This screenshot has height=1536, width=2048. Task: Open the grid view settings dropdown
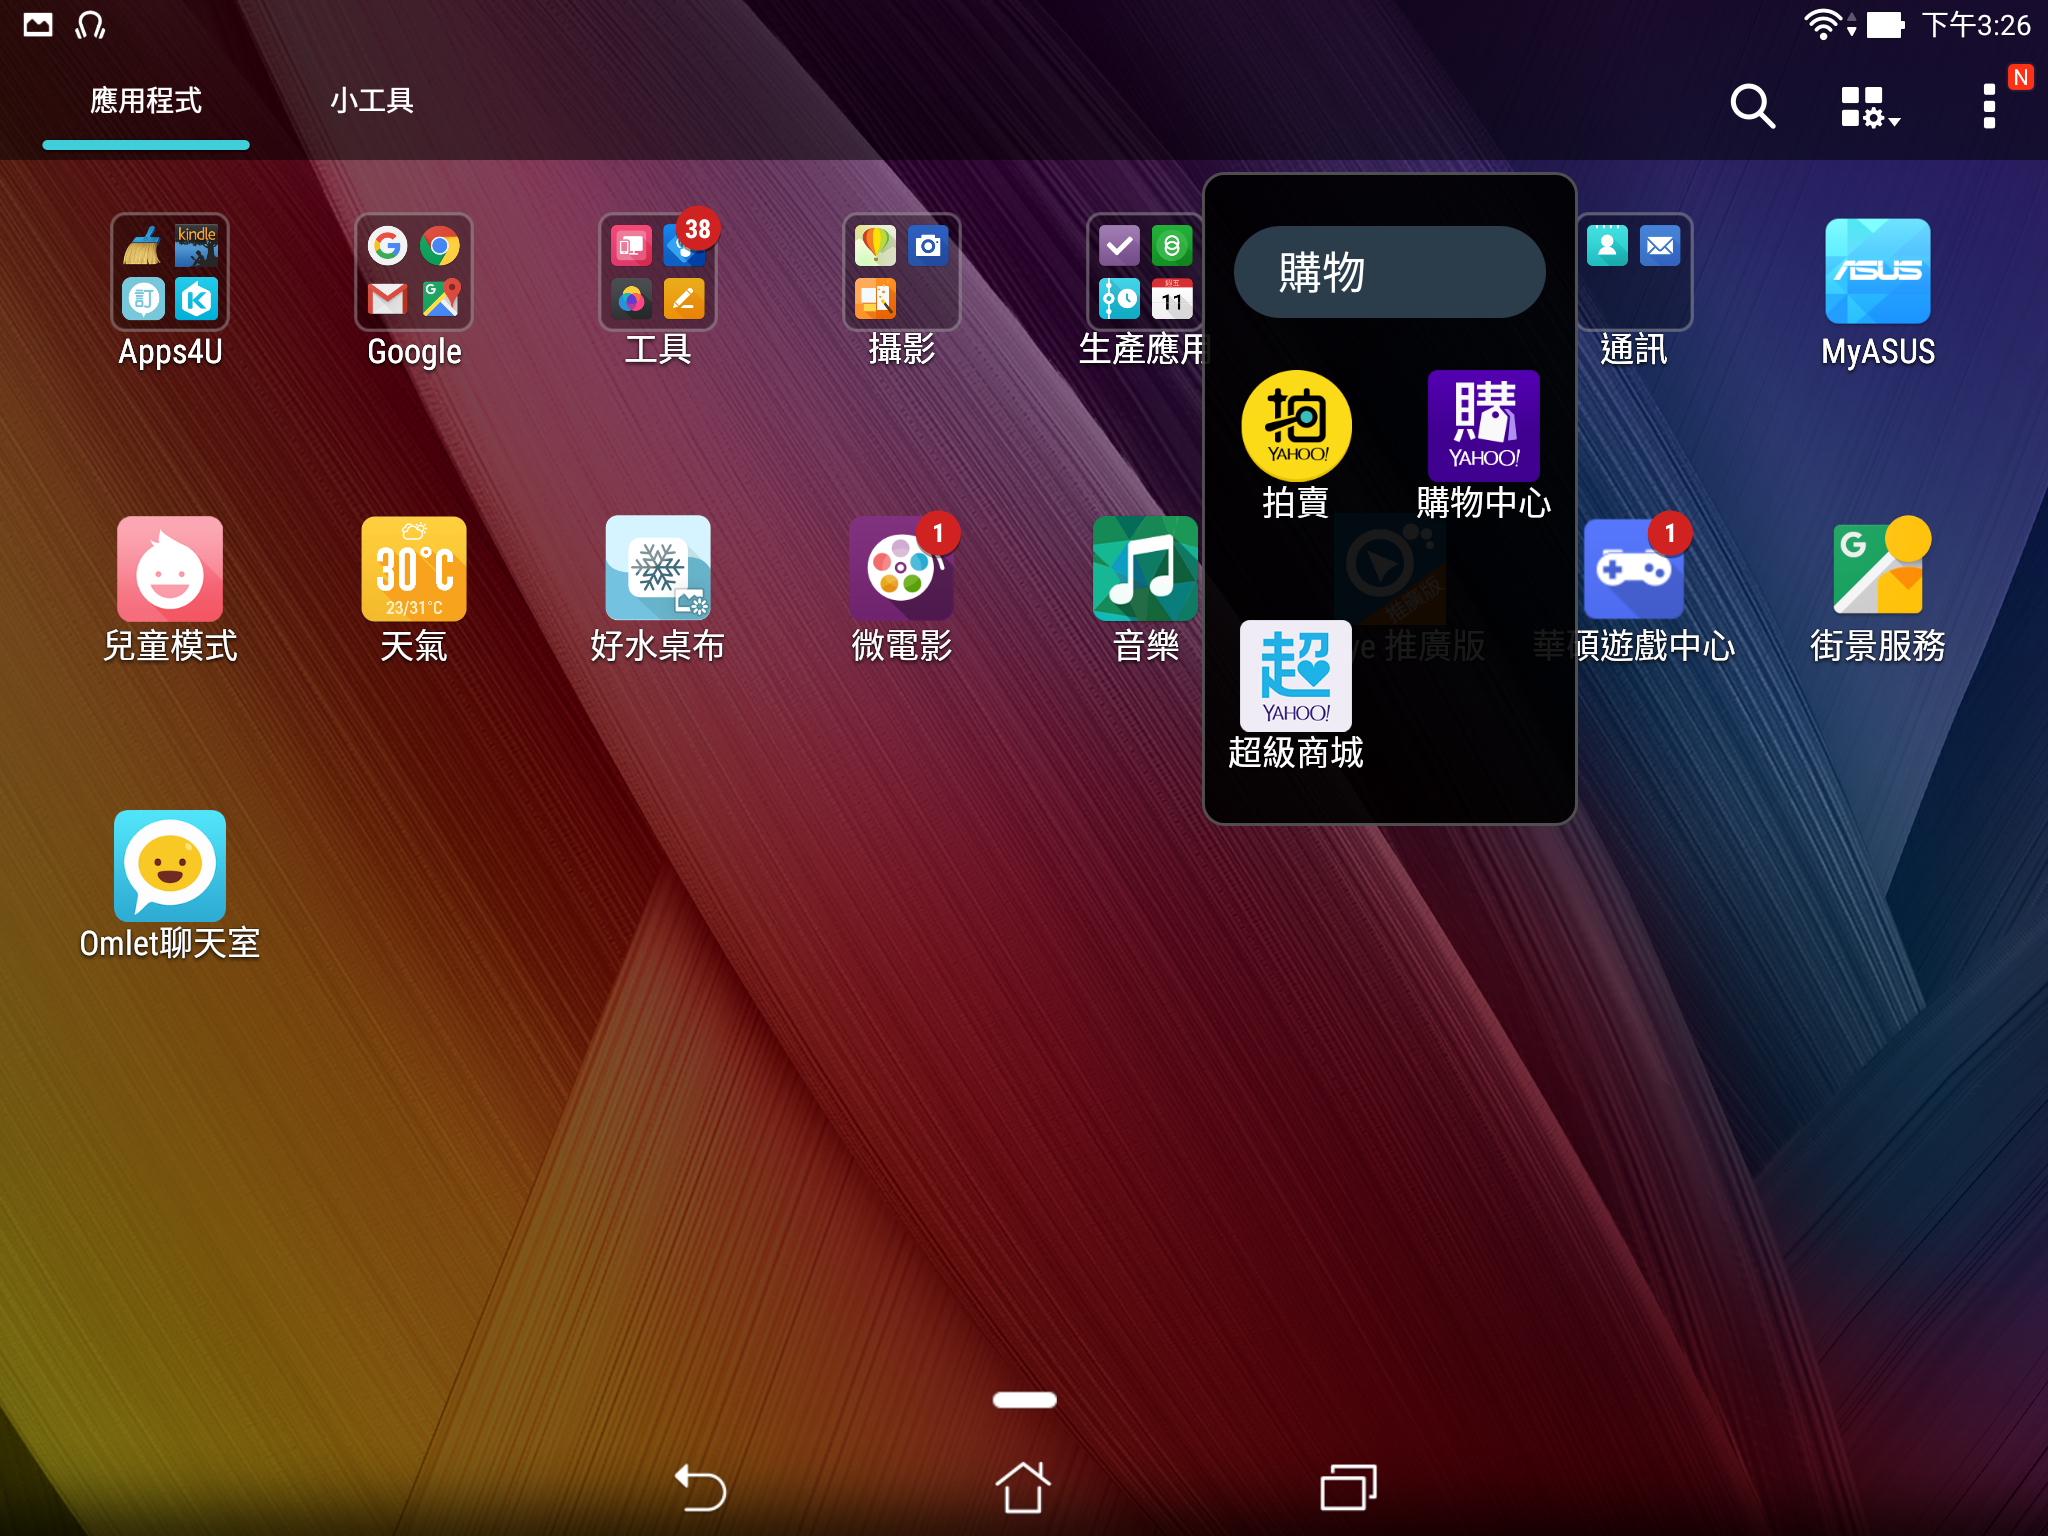tap(1868, 106)
